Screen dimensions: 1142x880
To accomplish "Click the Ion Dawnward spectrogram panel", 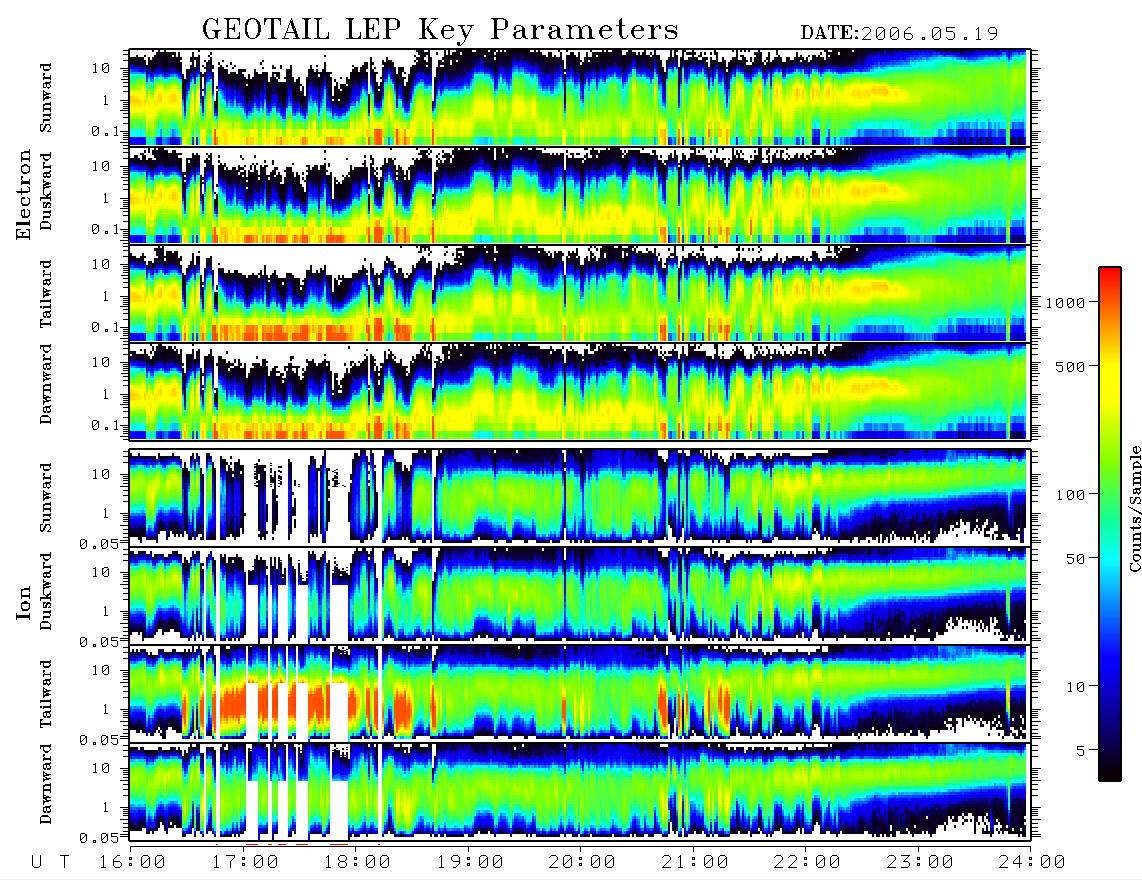I will (579, 790).
